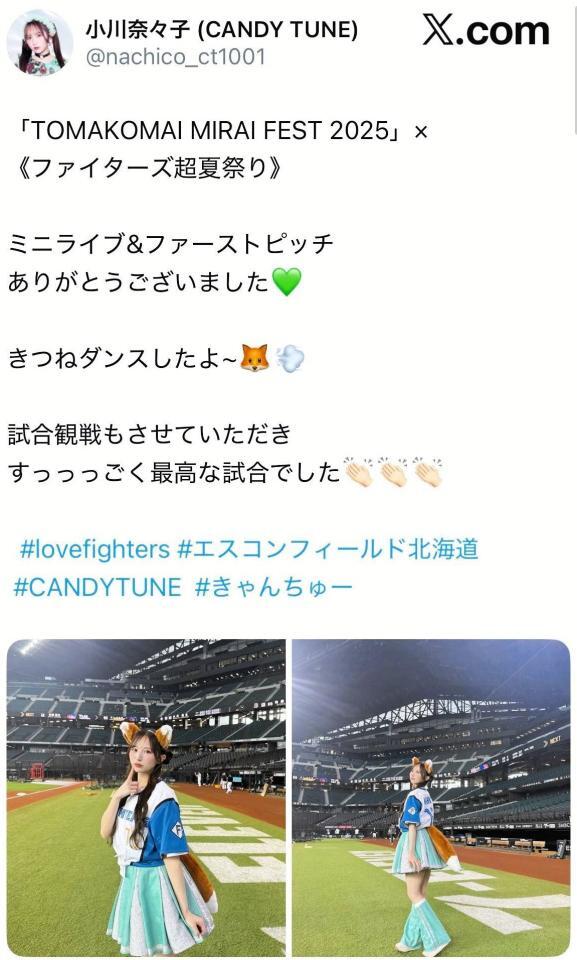Open the #lovefighters hashtag
The width and height of the screenshot is (577, 960).
pos(94,549)
